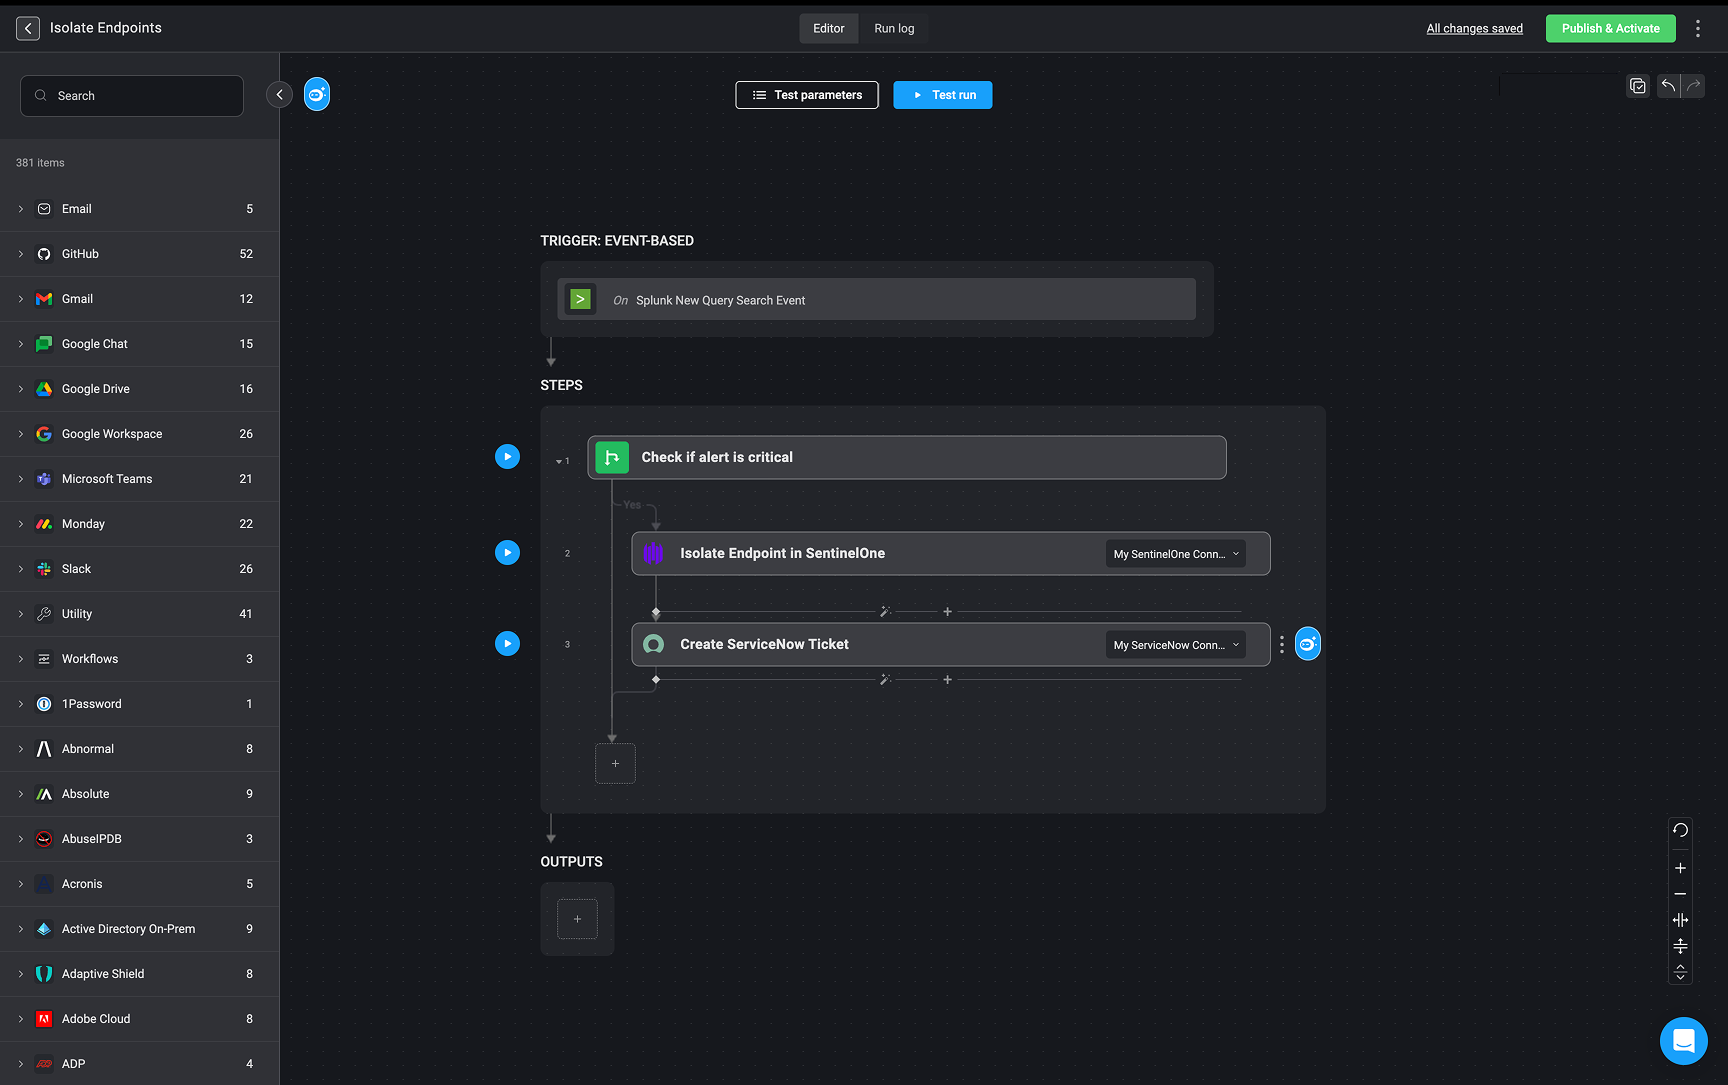Click the Splunk New Query Search Event trigger
Image resolution: width=1728 pixels, height=1085 pixels.
click(x=876, y=299)
